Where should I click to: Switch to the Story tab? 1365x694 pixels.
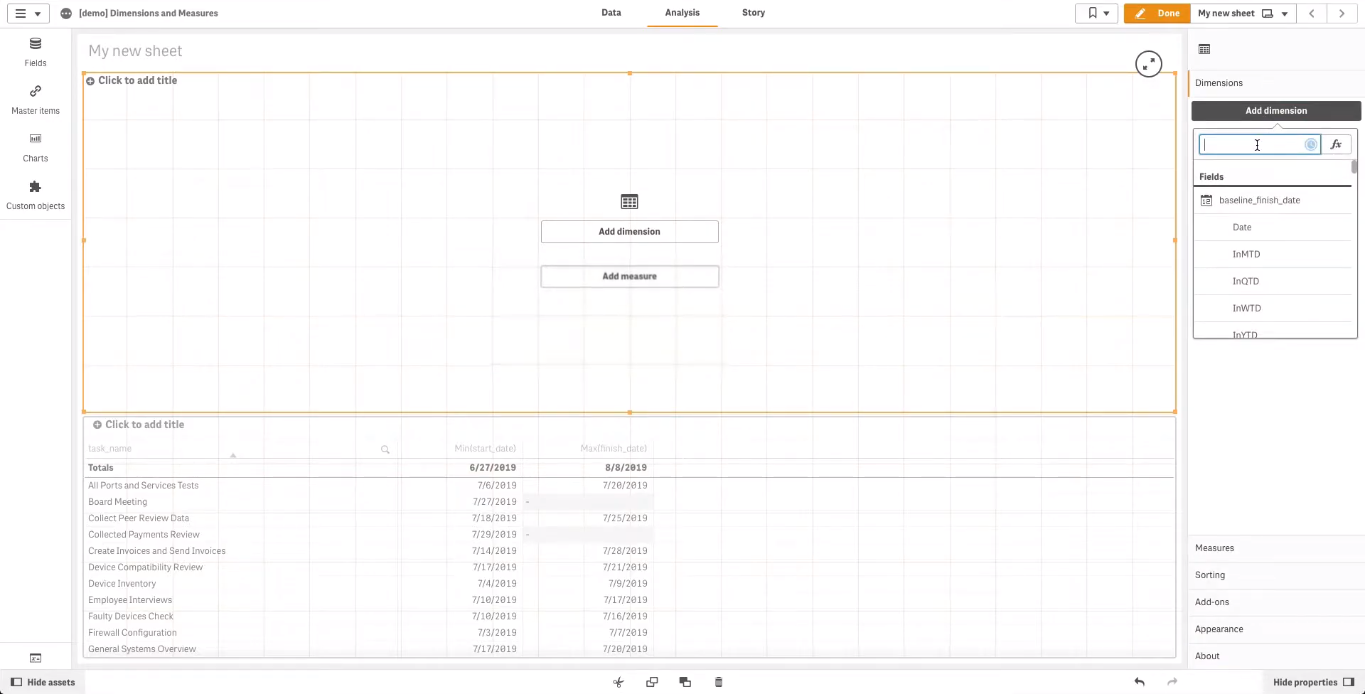753,13
